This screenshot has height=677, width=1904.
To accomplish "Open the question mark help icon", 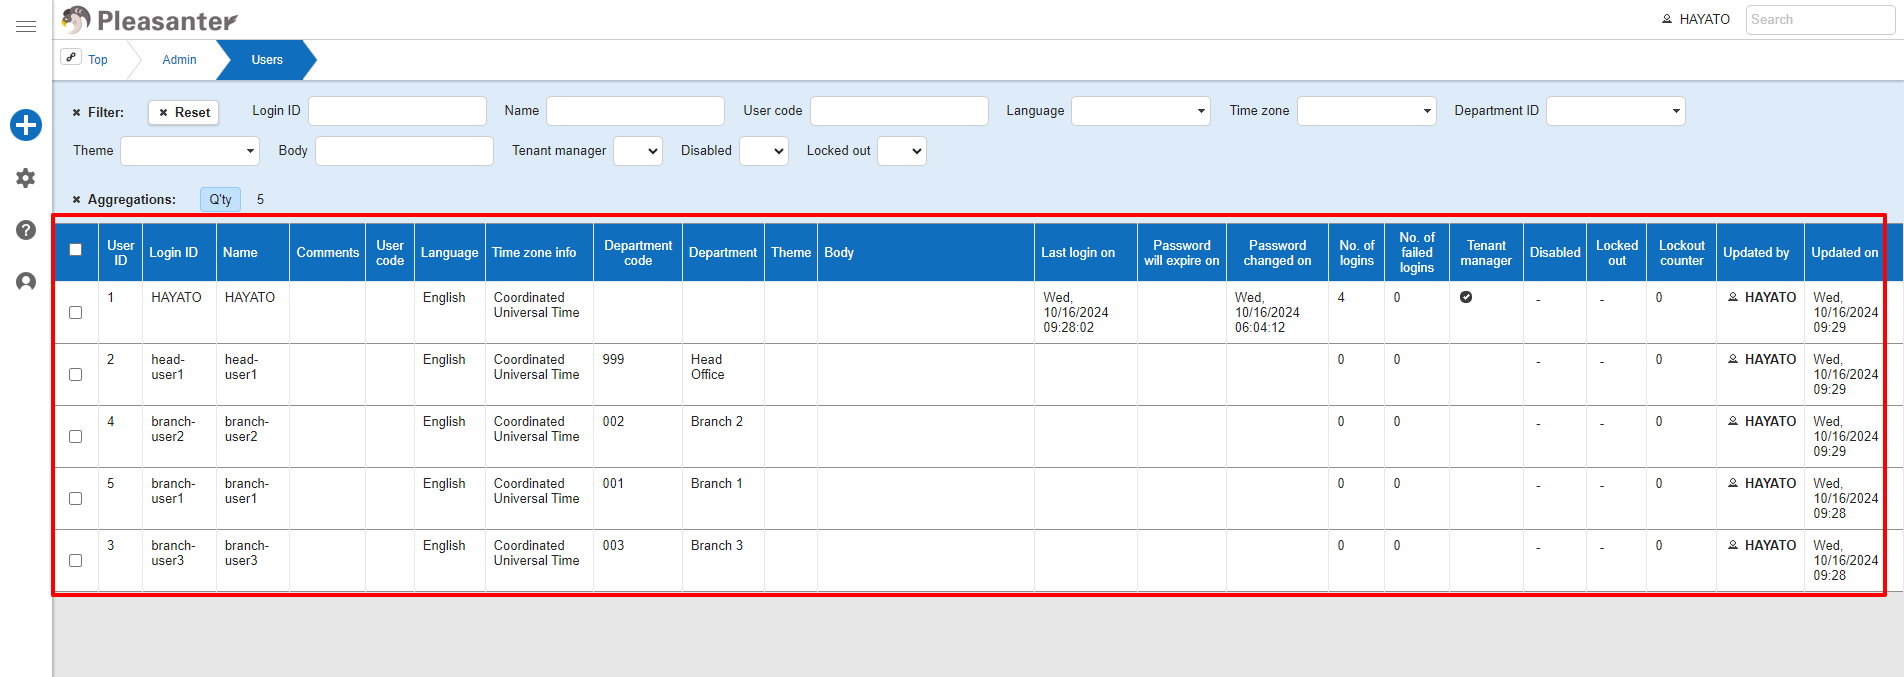I will tap(26, 230).
